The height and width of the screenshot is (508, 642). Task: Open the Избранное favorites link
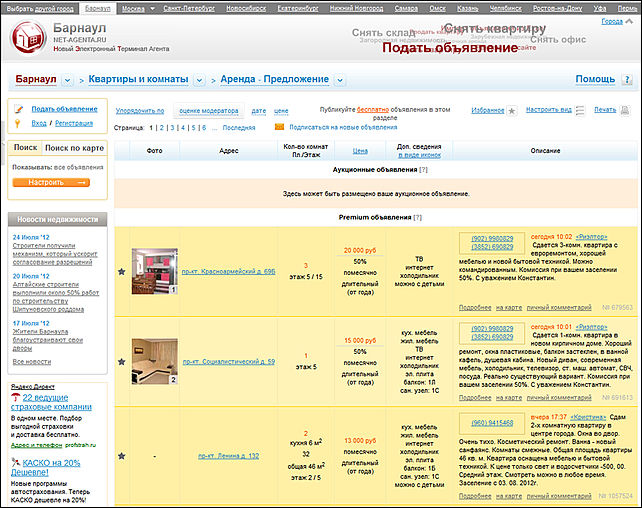[487, 110]
